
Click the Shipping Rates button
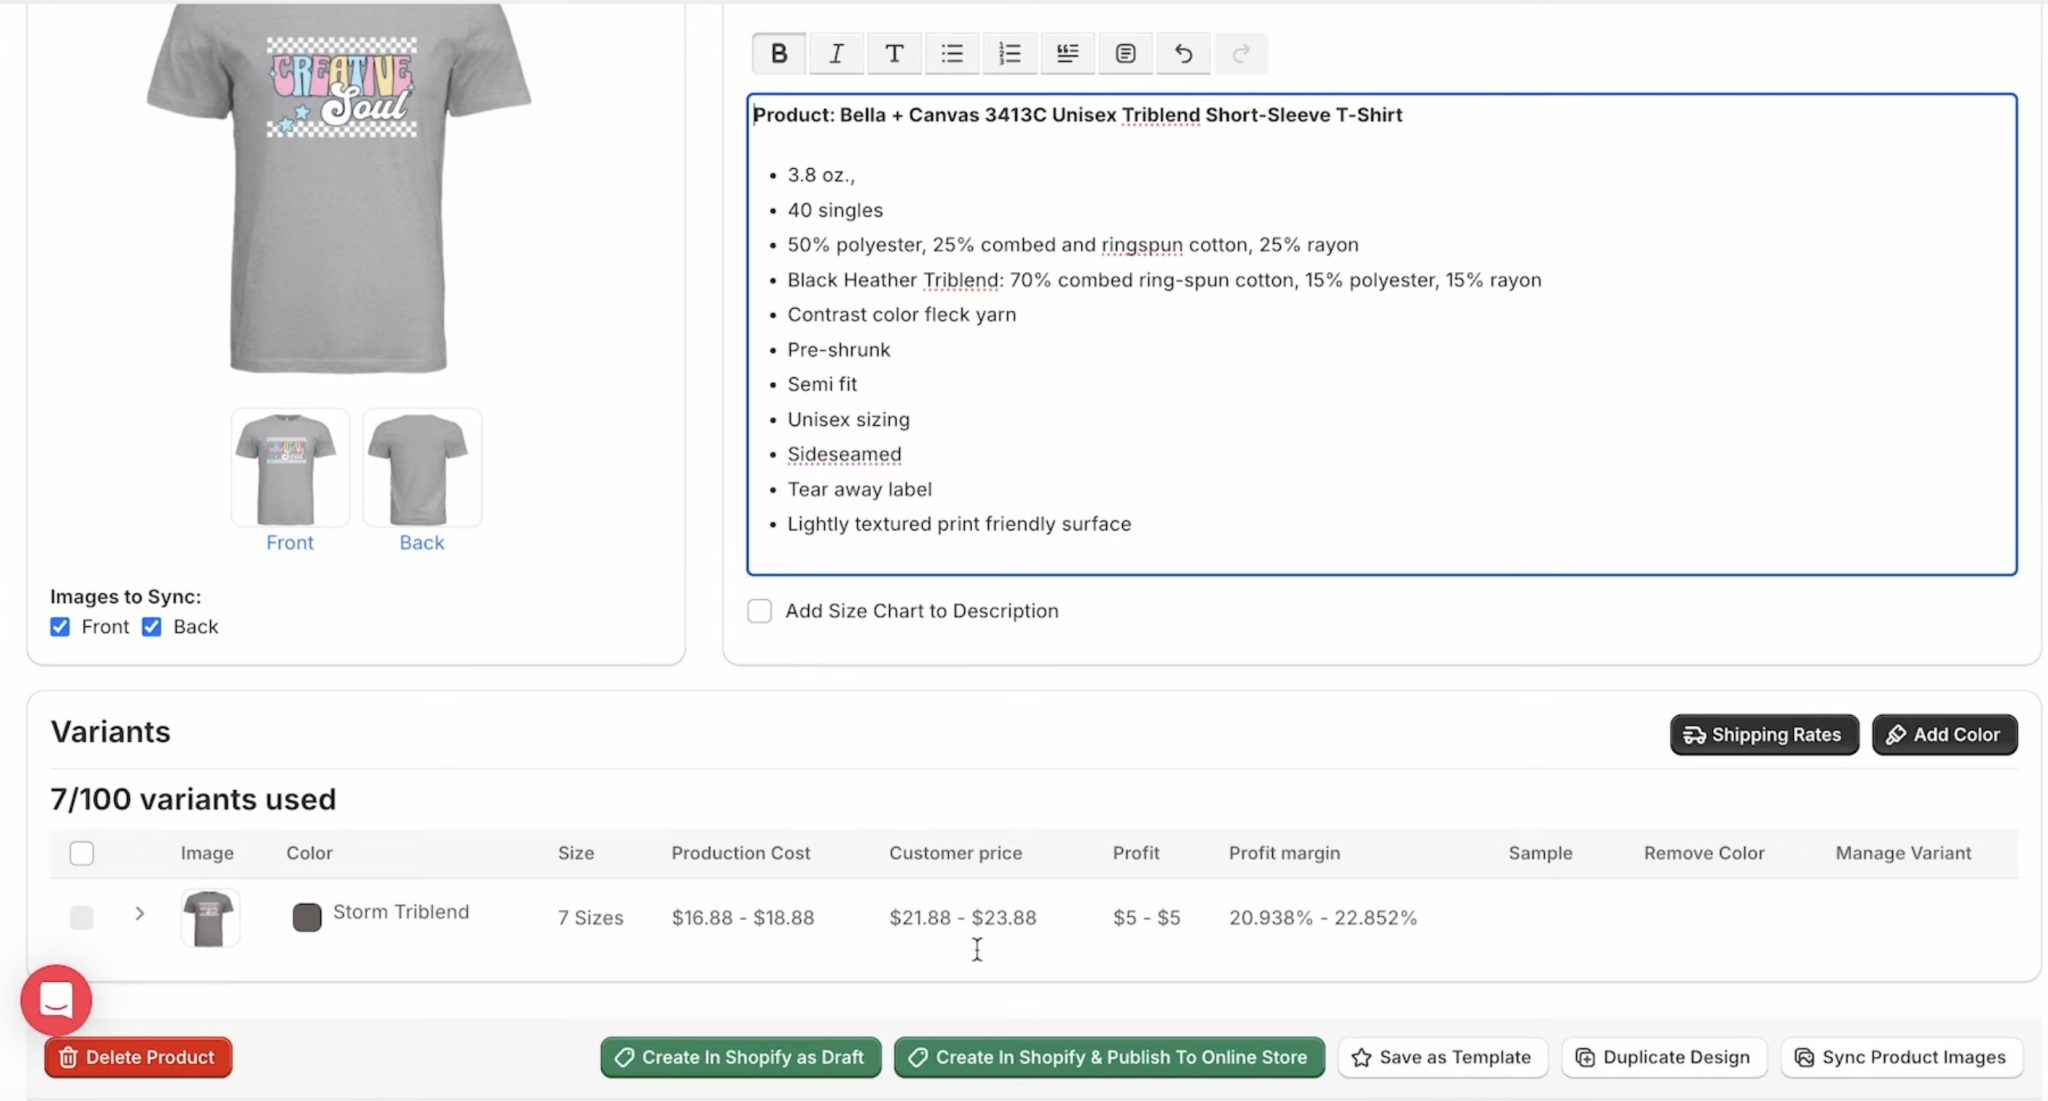click(x=1763, y=735)
